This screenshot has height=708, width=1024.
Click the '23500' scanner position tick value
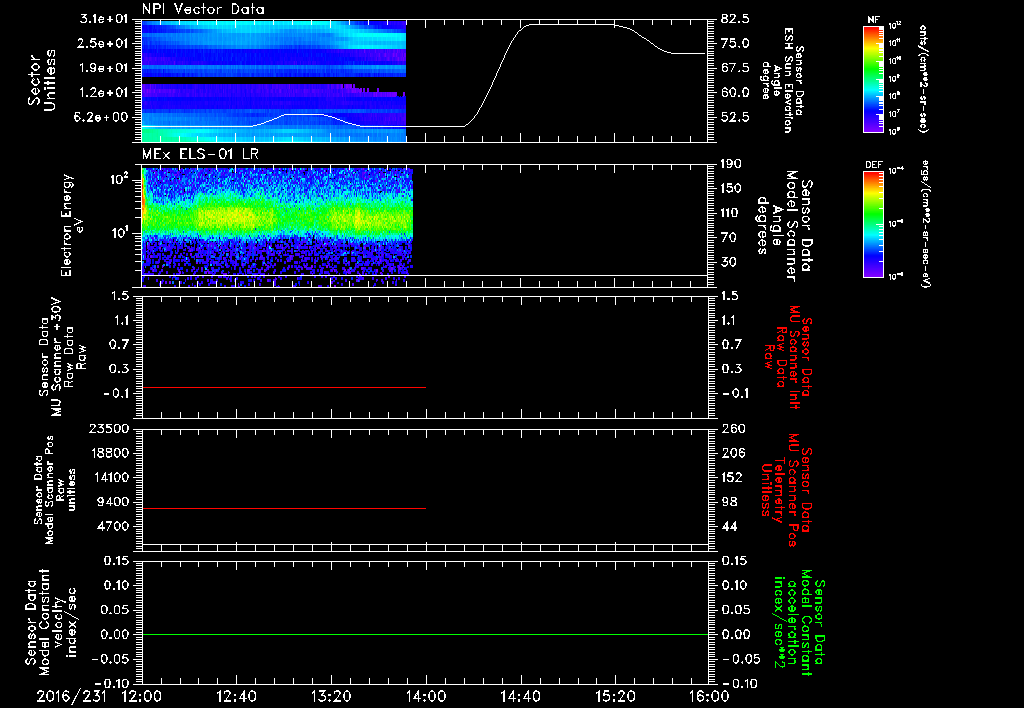[x=109, y=428]
